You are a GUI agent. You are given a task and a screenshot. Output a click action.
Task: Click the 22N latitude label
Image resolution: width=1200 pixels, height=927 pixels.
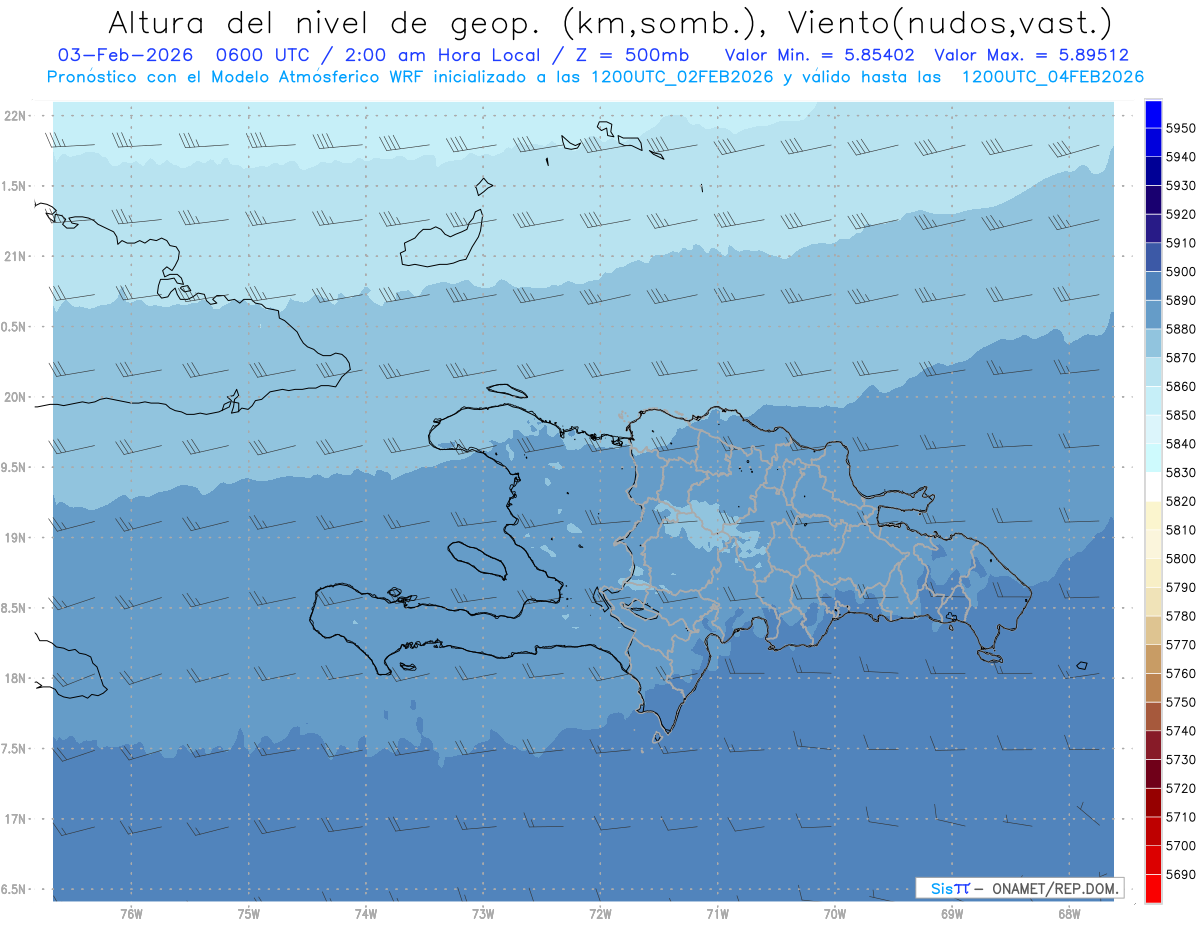(x=14, y=116)
